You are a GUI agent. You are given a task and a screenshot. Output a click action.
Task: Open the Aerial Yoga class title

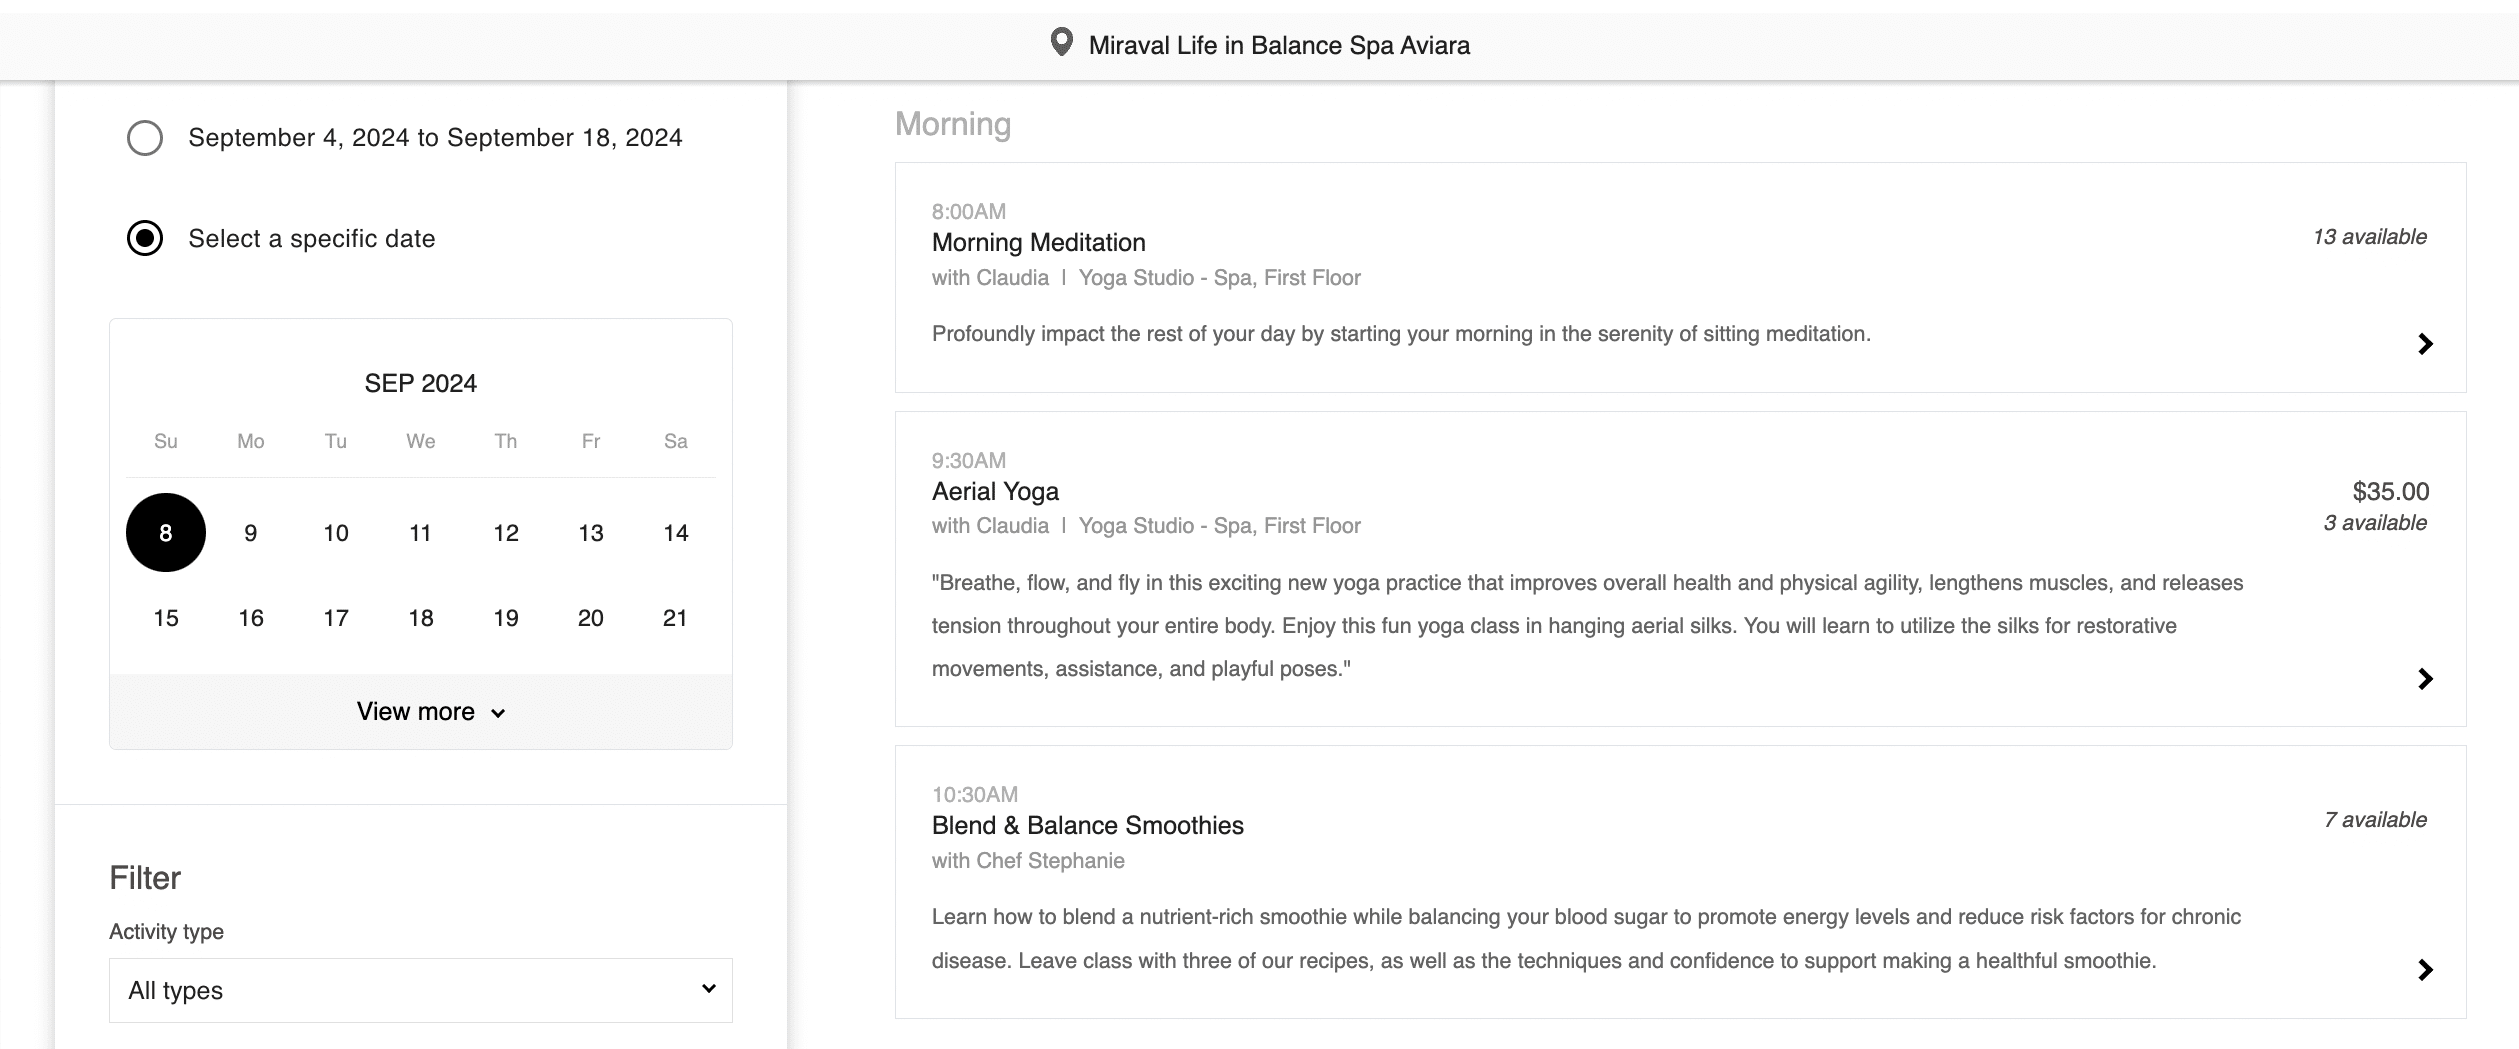coord(995,491)
